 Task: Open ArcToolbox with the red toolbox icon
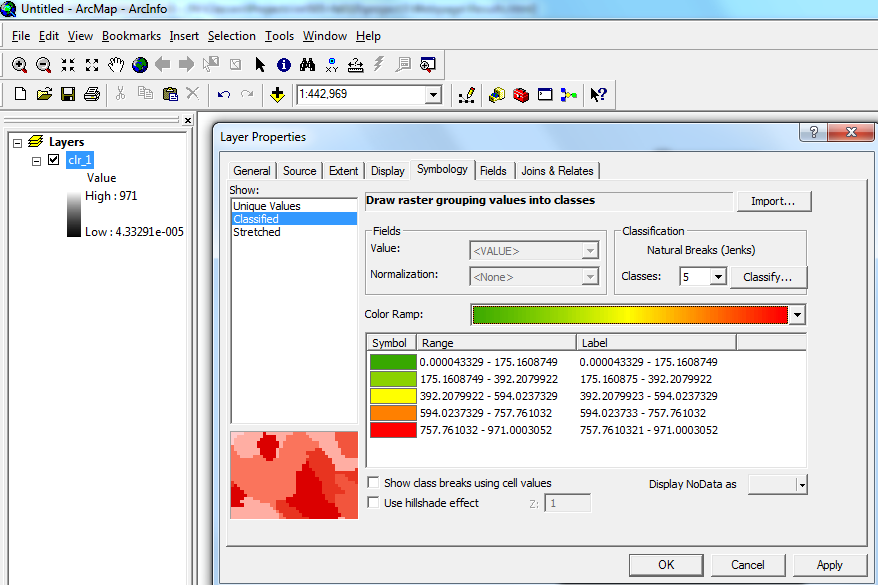pos(521,95)
